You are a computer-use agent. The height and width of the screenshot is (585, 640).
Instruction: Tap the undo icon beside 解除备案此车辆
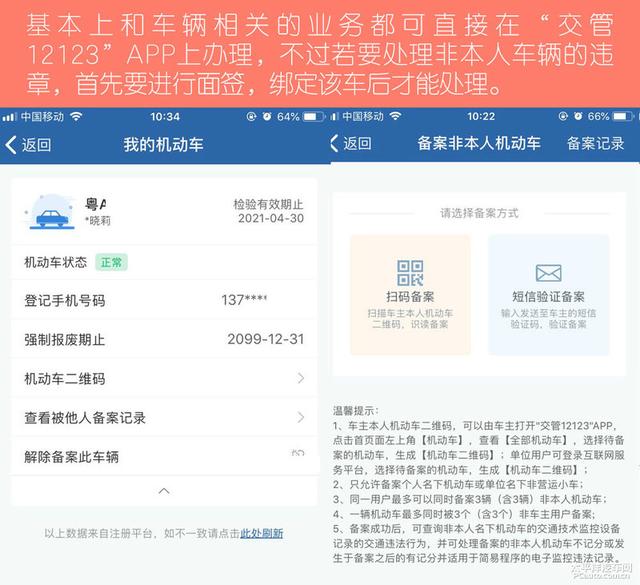(298, 453)
